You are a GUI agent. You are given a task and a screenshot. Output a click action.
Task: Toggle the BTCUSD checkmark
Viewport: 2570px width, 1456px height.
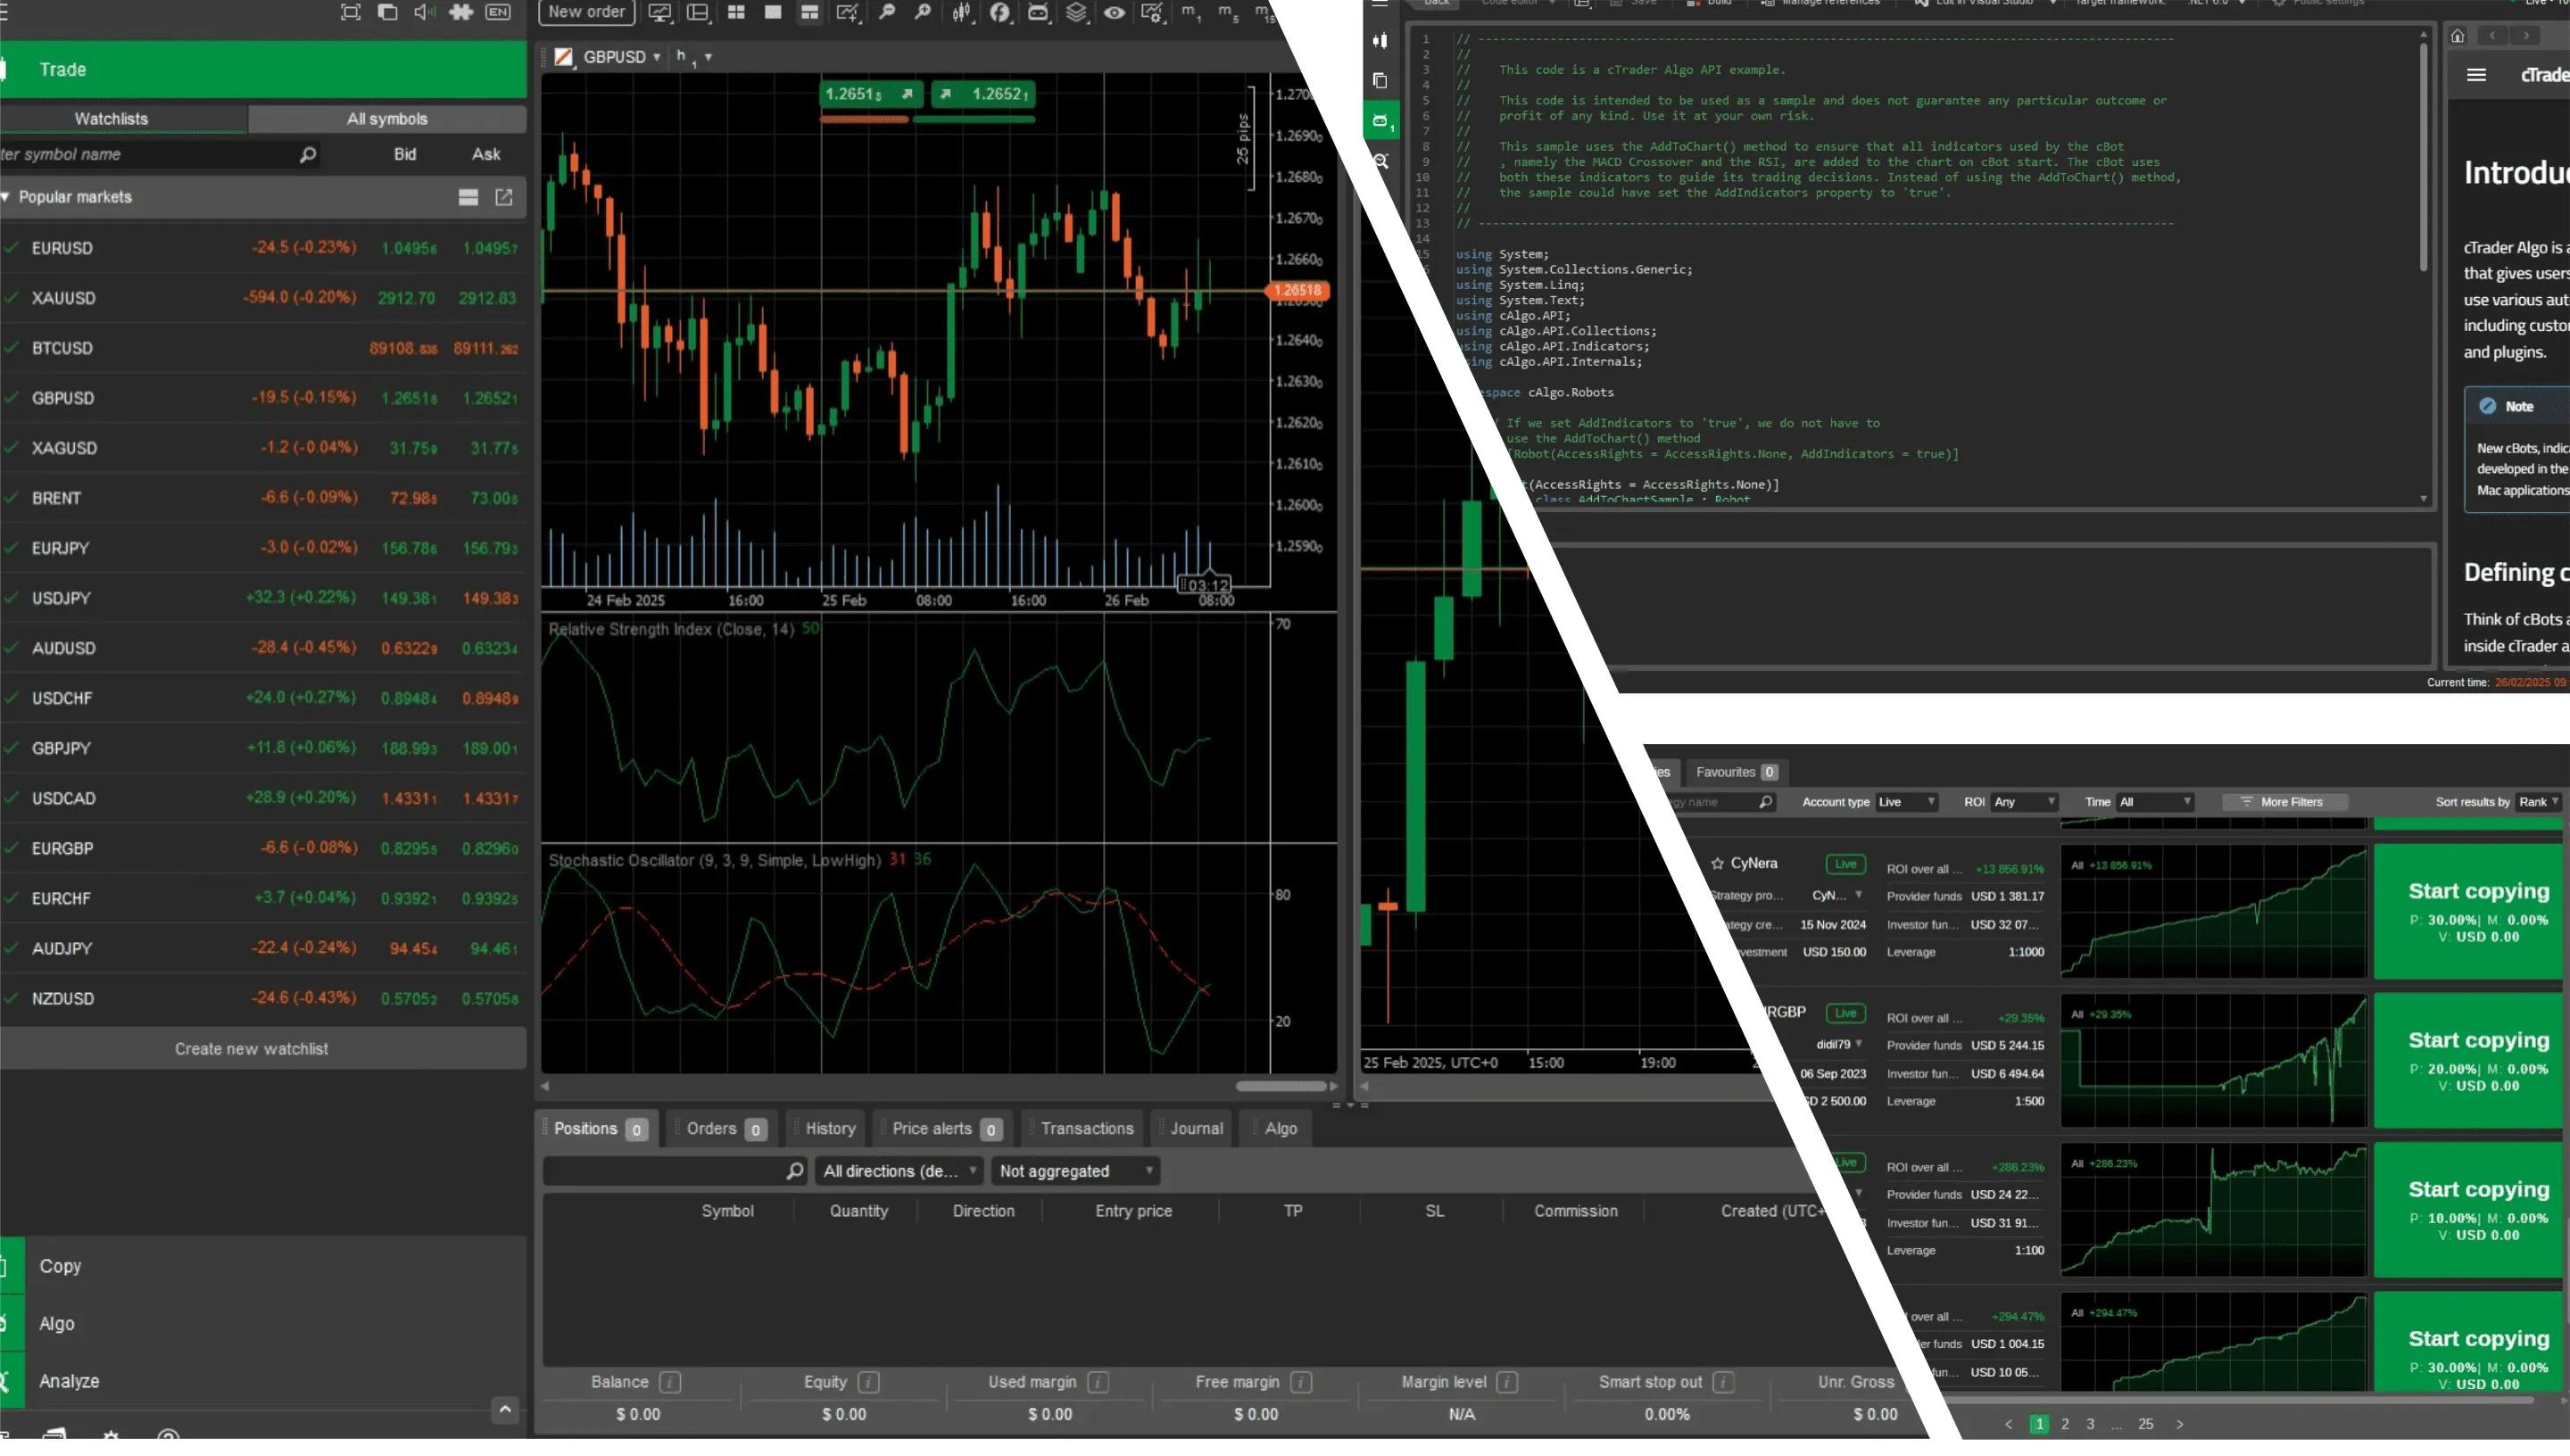(x=11, y=348)
